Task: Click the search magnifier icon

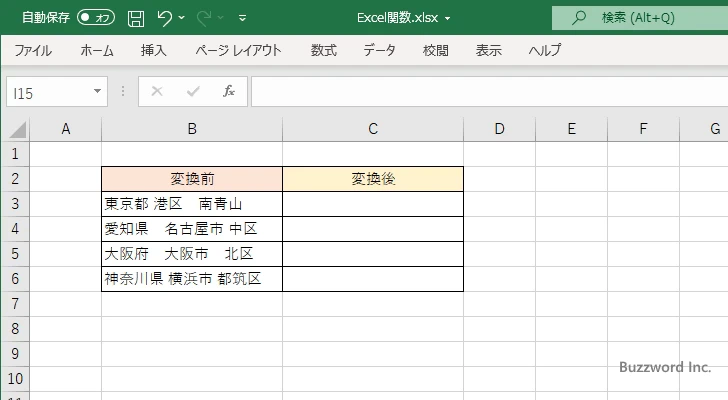Action: tap(578, 18)
